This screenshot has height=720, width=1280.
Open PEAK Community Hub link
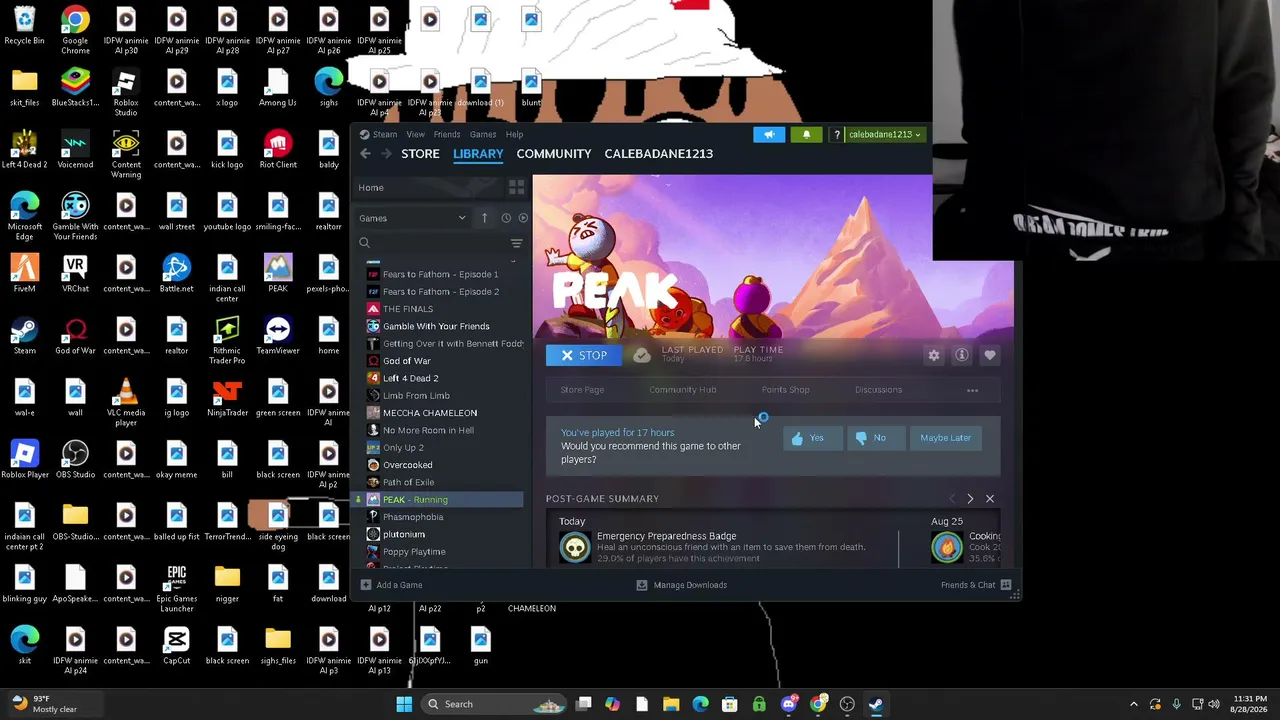683,390
